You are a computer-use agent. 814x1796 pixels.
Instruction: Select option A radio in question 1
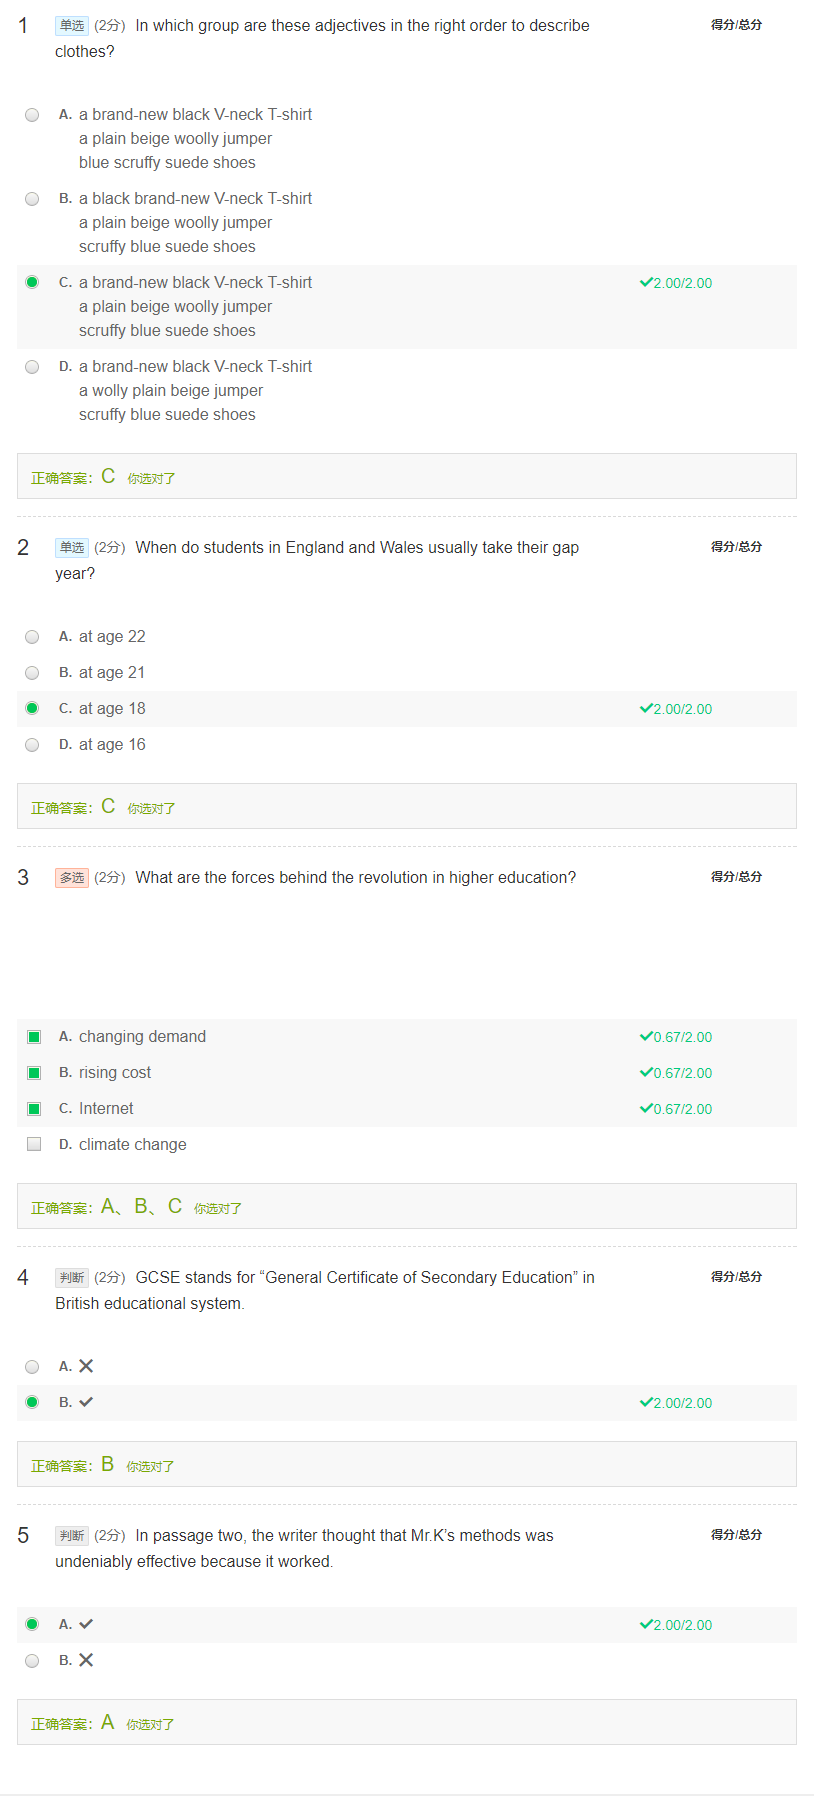pyautogui.click(x=32, y=115)
